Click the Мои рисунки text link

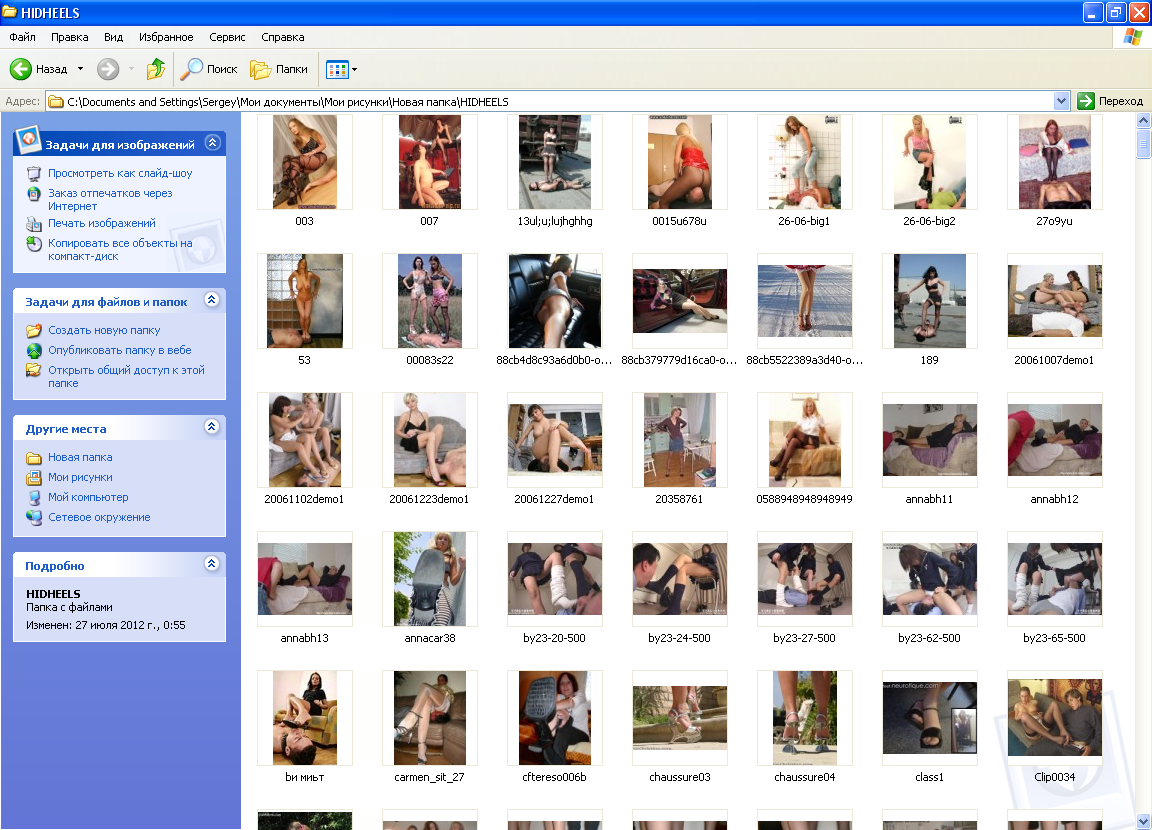80,477
